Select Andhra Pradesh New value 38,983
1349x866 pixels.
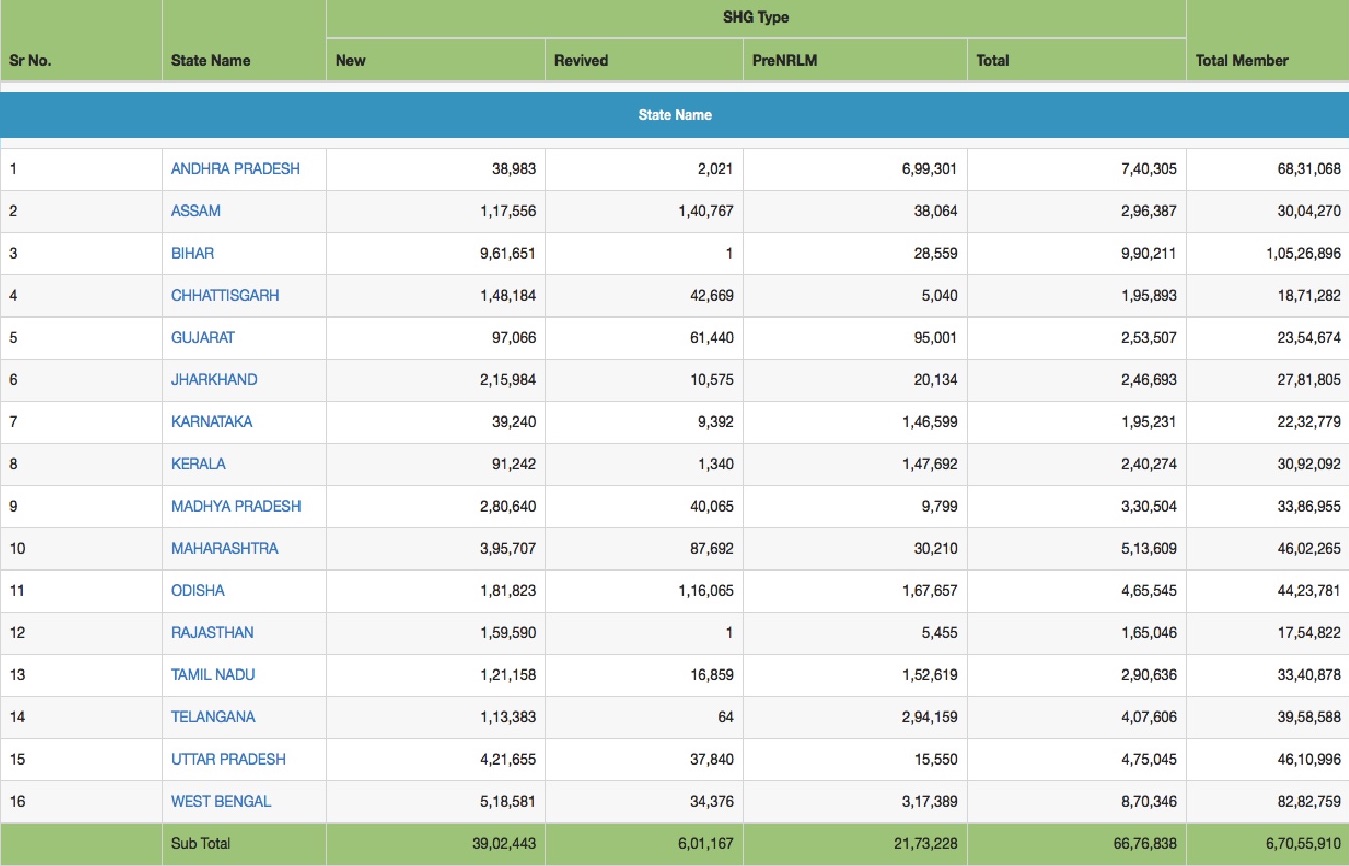(514, 169)
